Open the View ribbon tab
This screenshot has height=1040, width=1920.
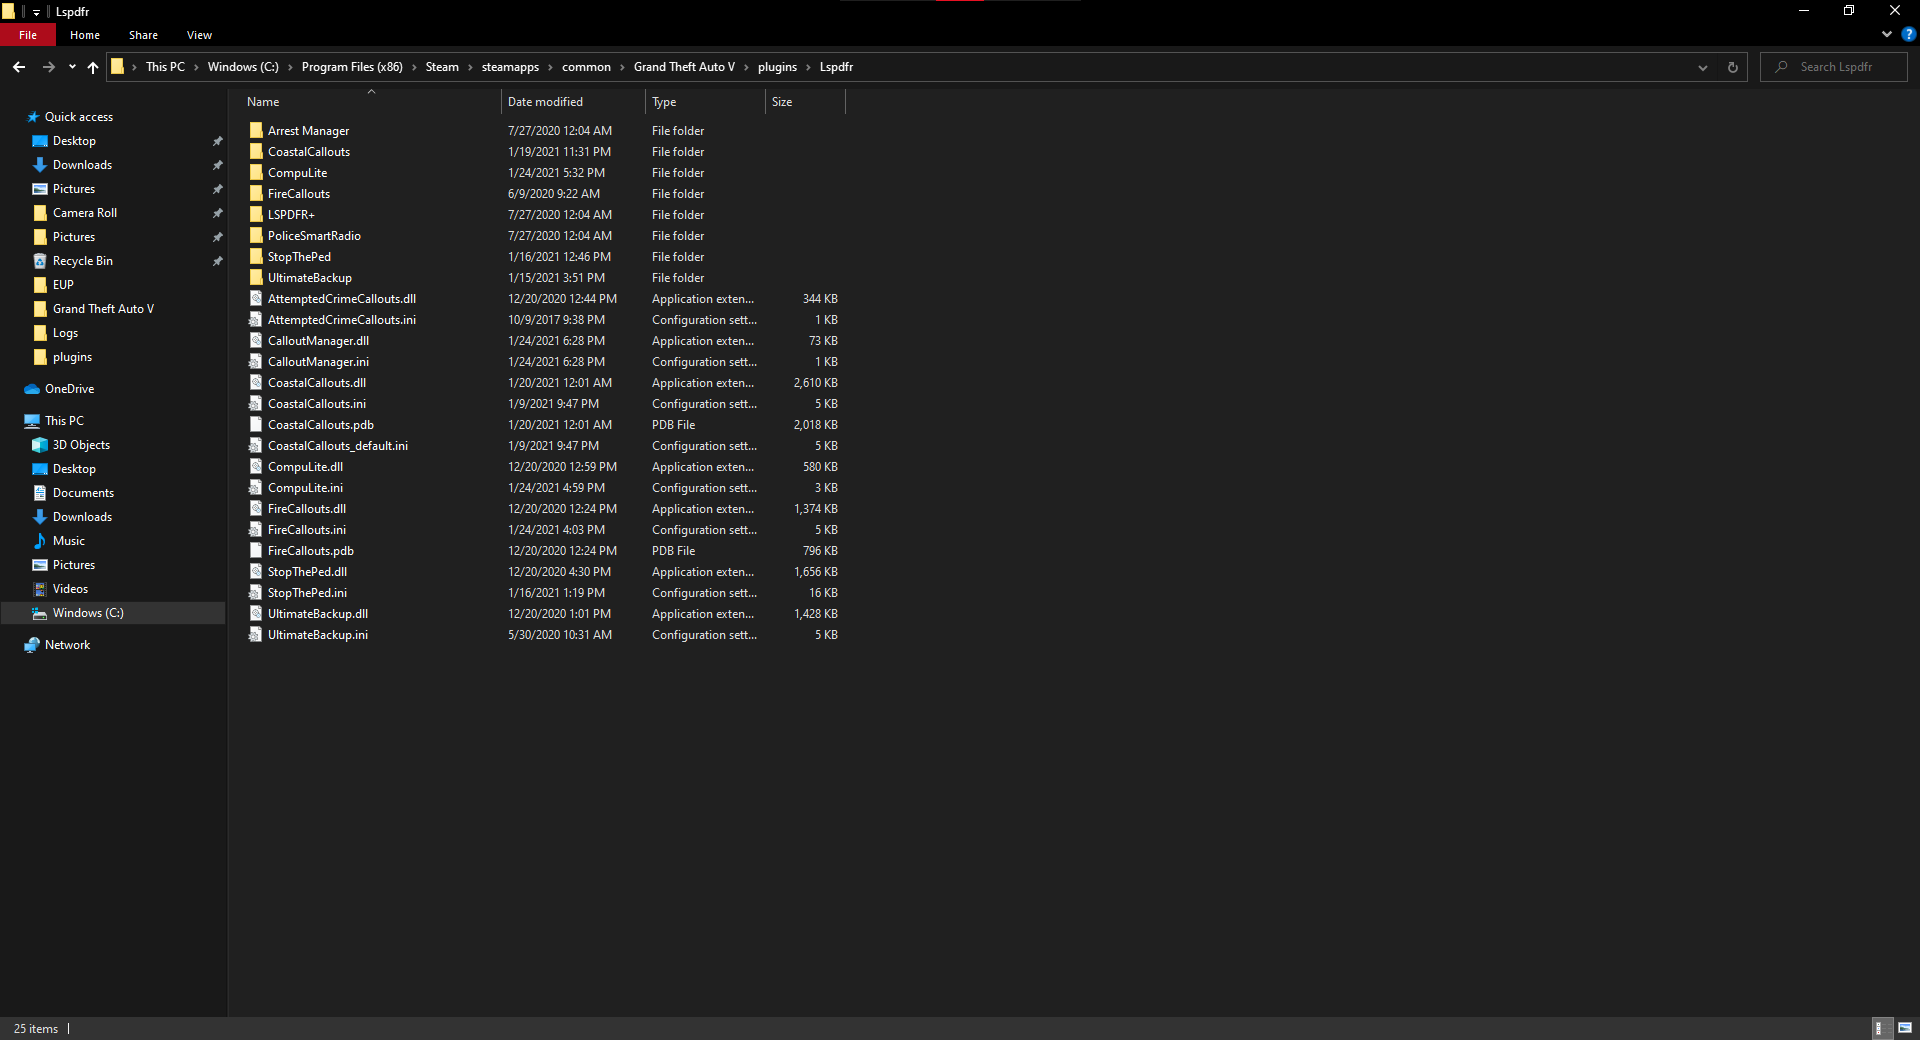199,35
